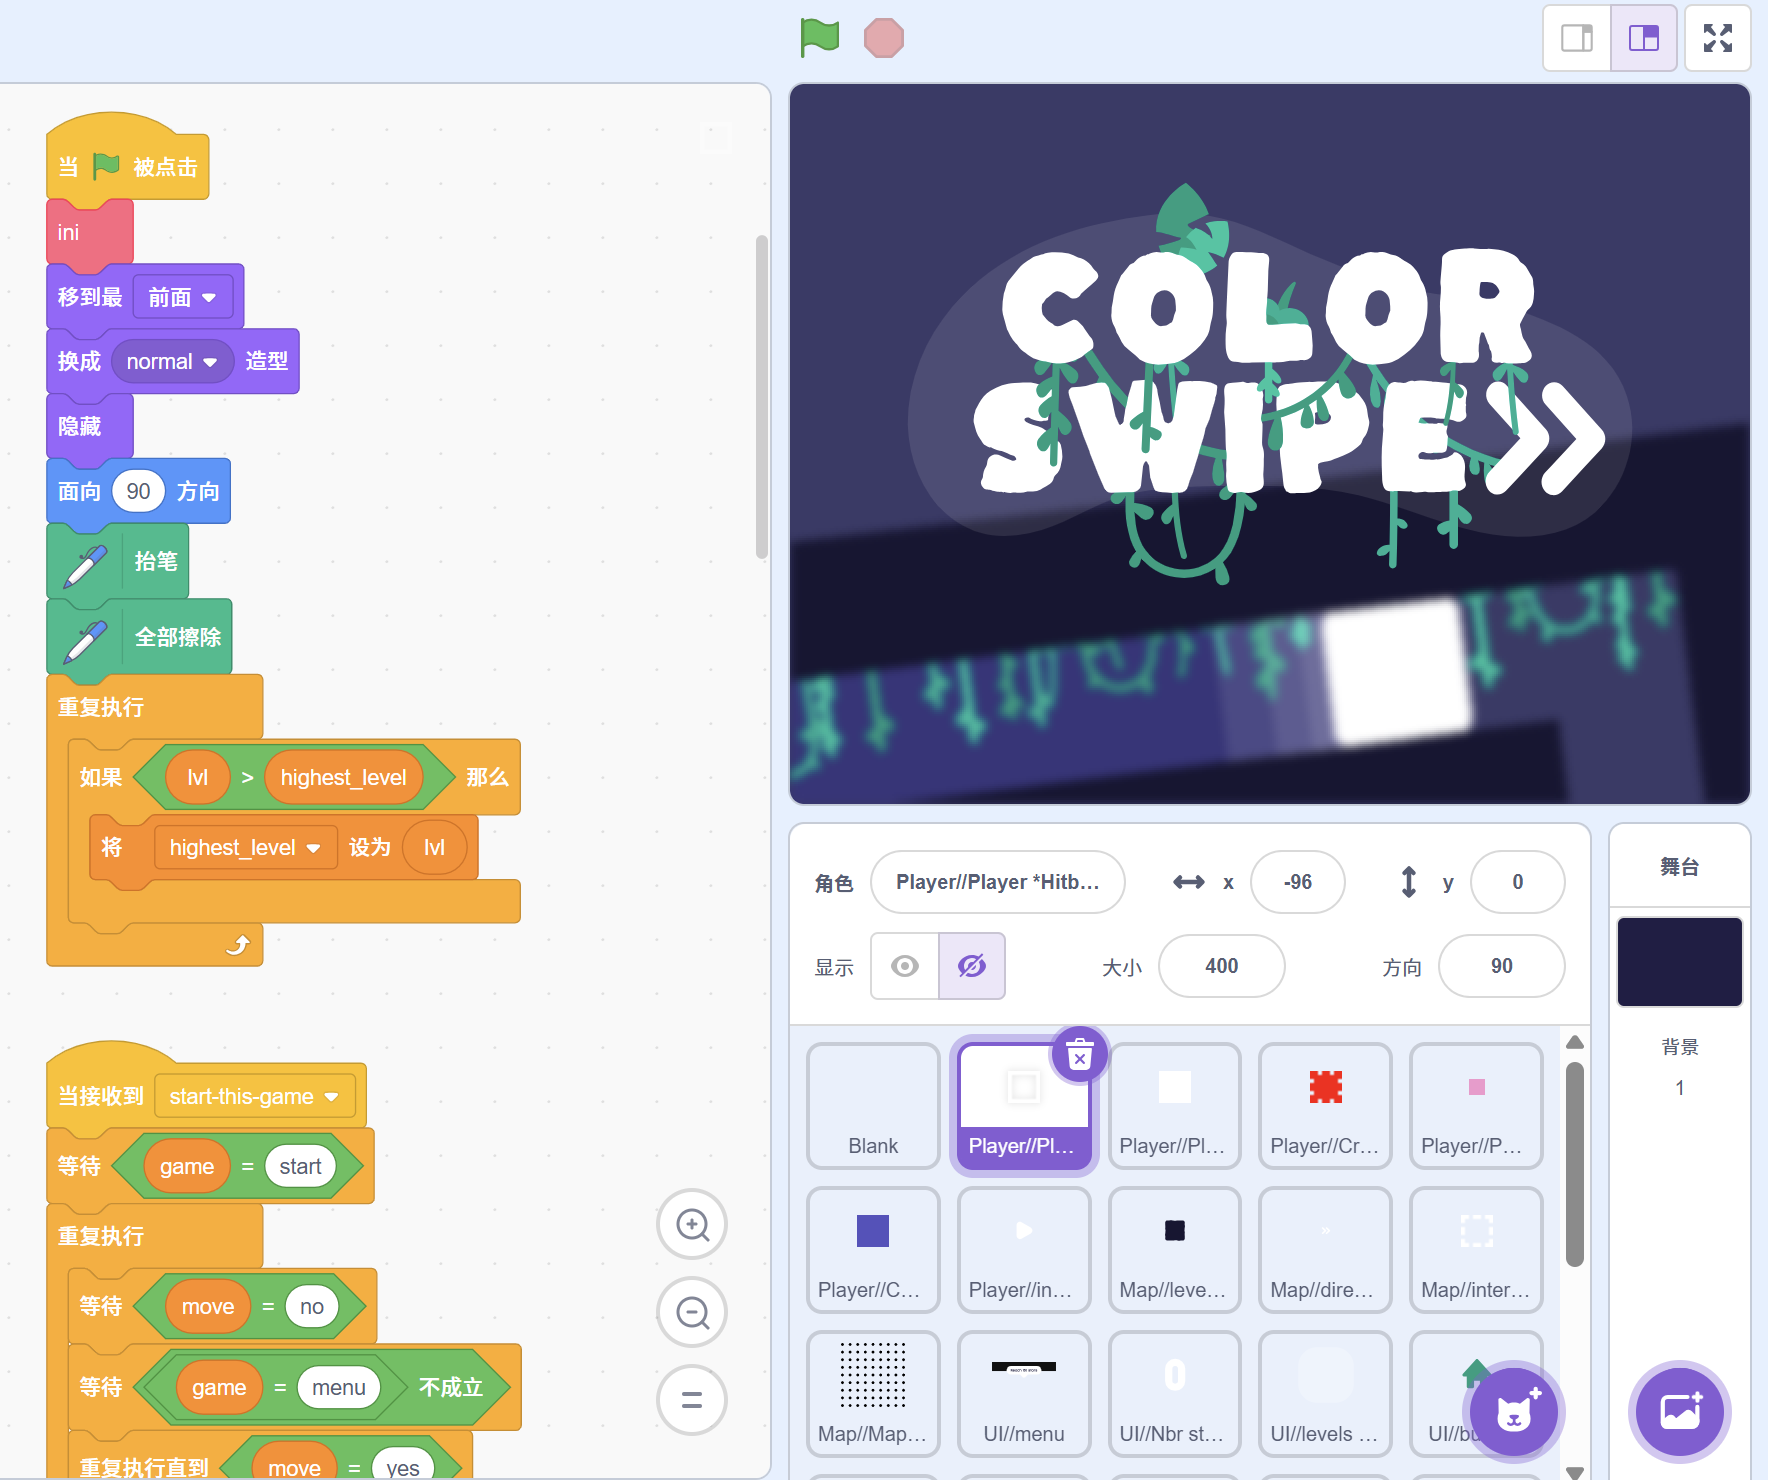Open the choose a sprite button
The width and height of the screenshot is (1768, 1480).
coord(1513,1412)
